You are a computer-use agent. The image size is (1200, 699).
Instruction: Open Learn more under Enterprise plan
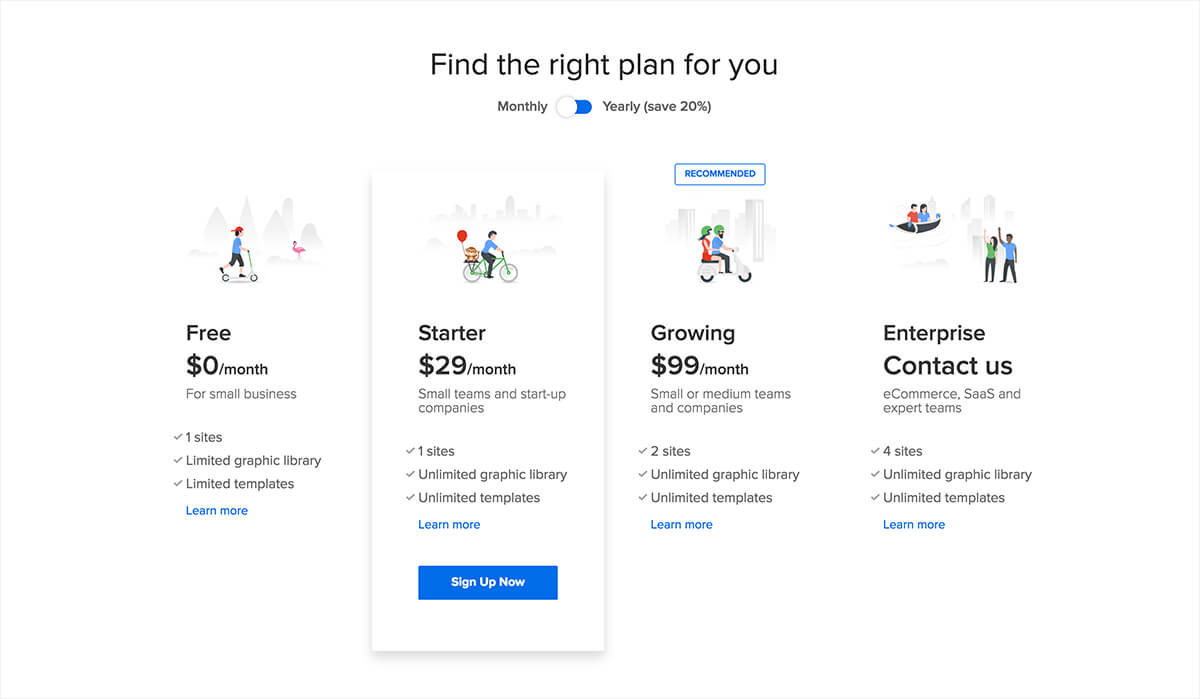pyautogui.click(x=913, y=525)
